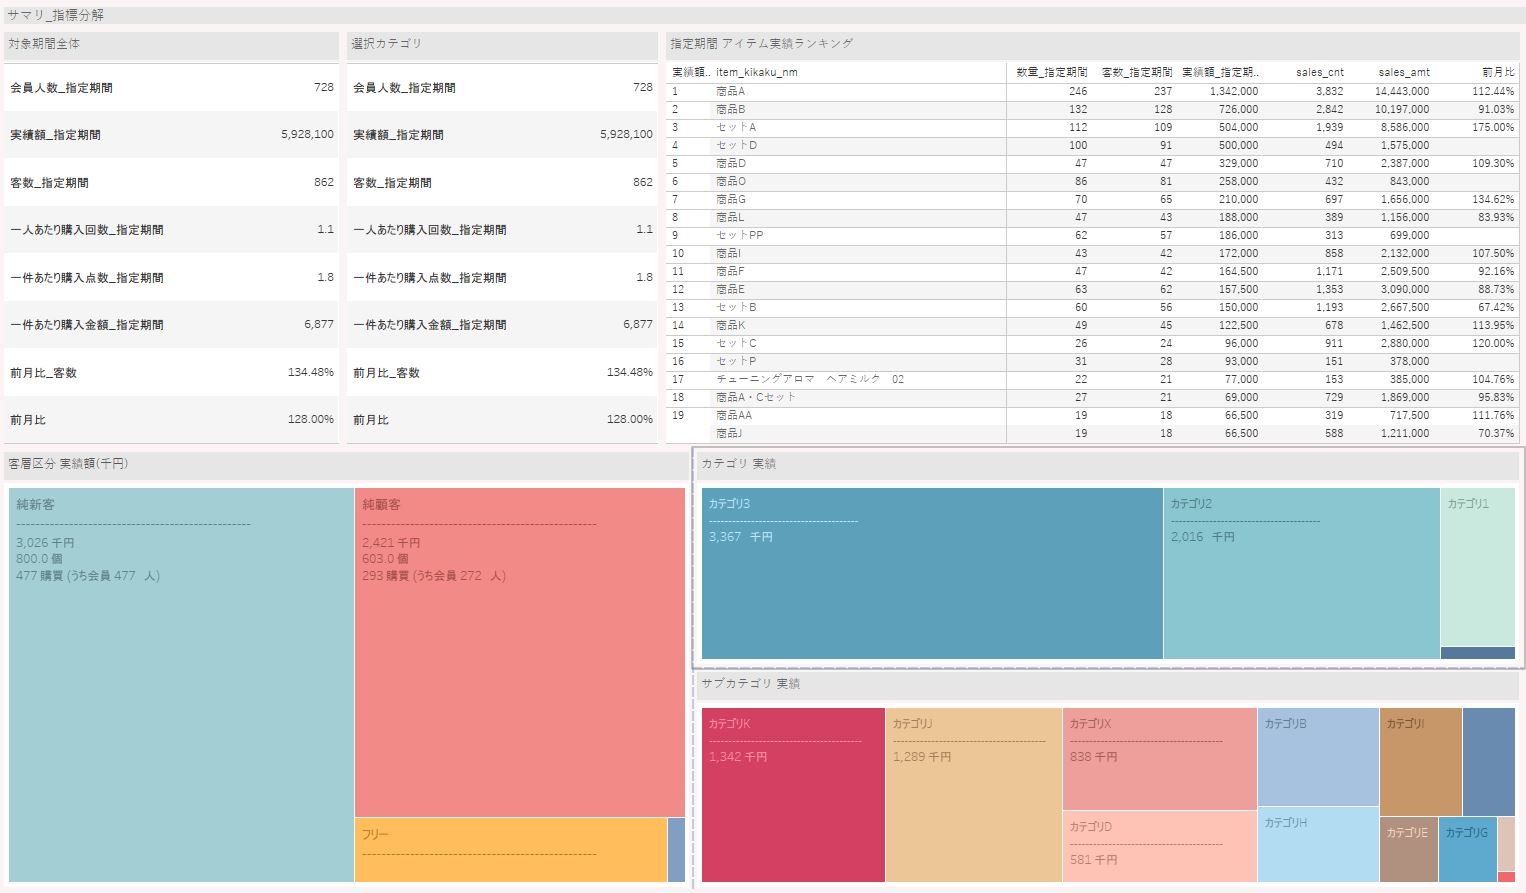Click the カテゴリ 実績 section title
Image resolution: width=1526 pixels, height=893 pixels.
[x=739, y=463]
